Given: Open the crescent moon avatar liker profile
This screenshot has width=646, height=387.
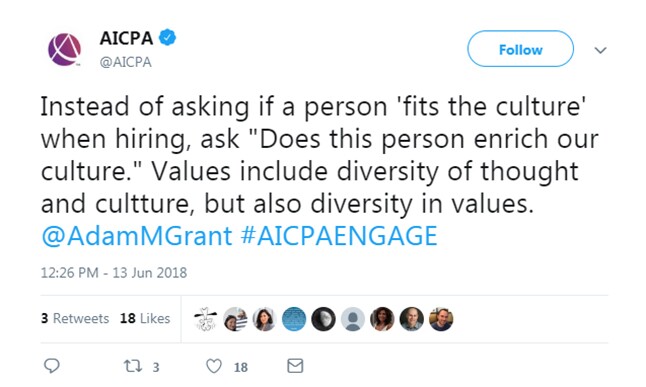Looking at the screenshot, I should click(323, 319).
